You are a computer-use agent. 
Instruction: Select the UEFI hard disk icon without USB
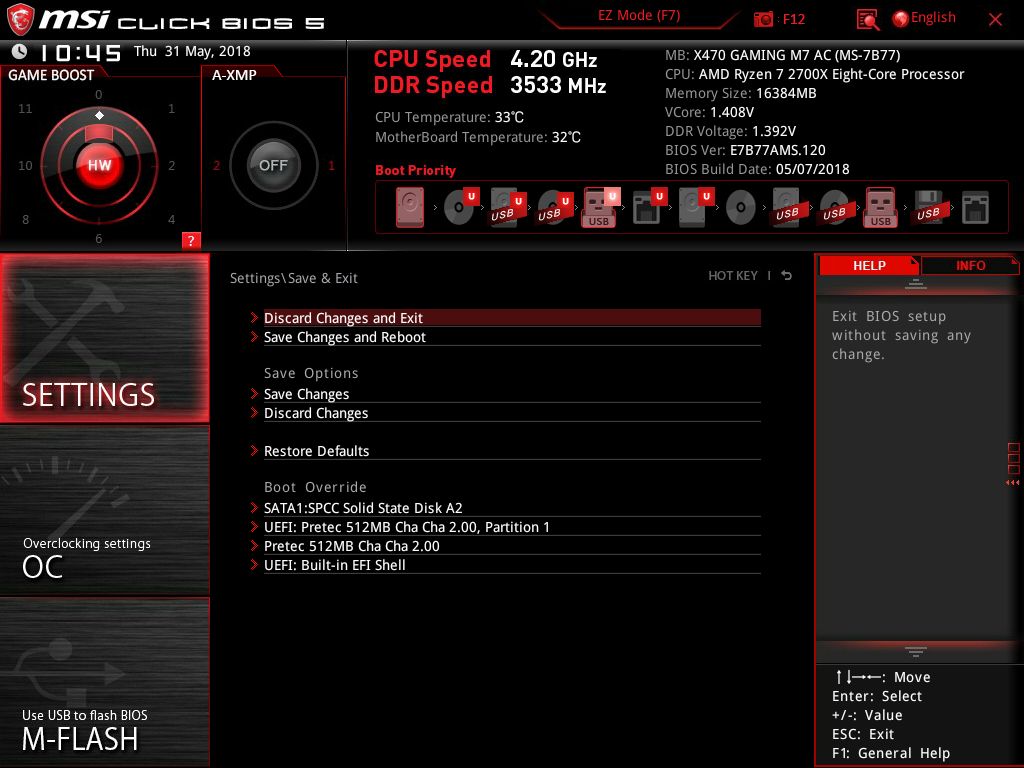pos(696,207)
